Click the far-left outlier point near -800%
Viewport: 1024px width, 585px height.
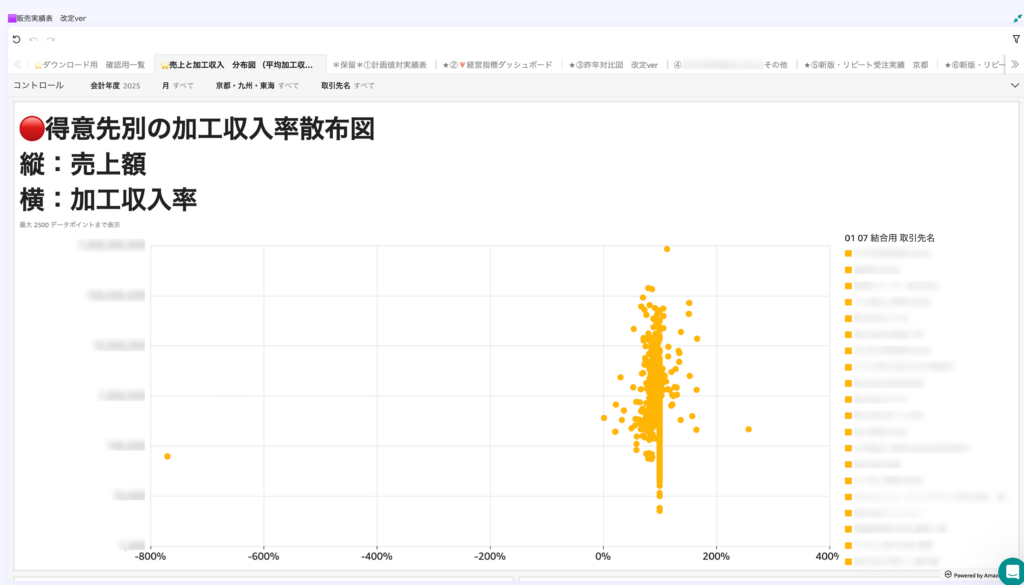(167, 456)
